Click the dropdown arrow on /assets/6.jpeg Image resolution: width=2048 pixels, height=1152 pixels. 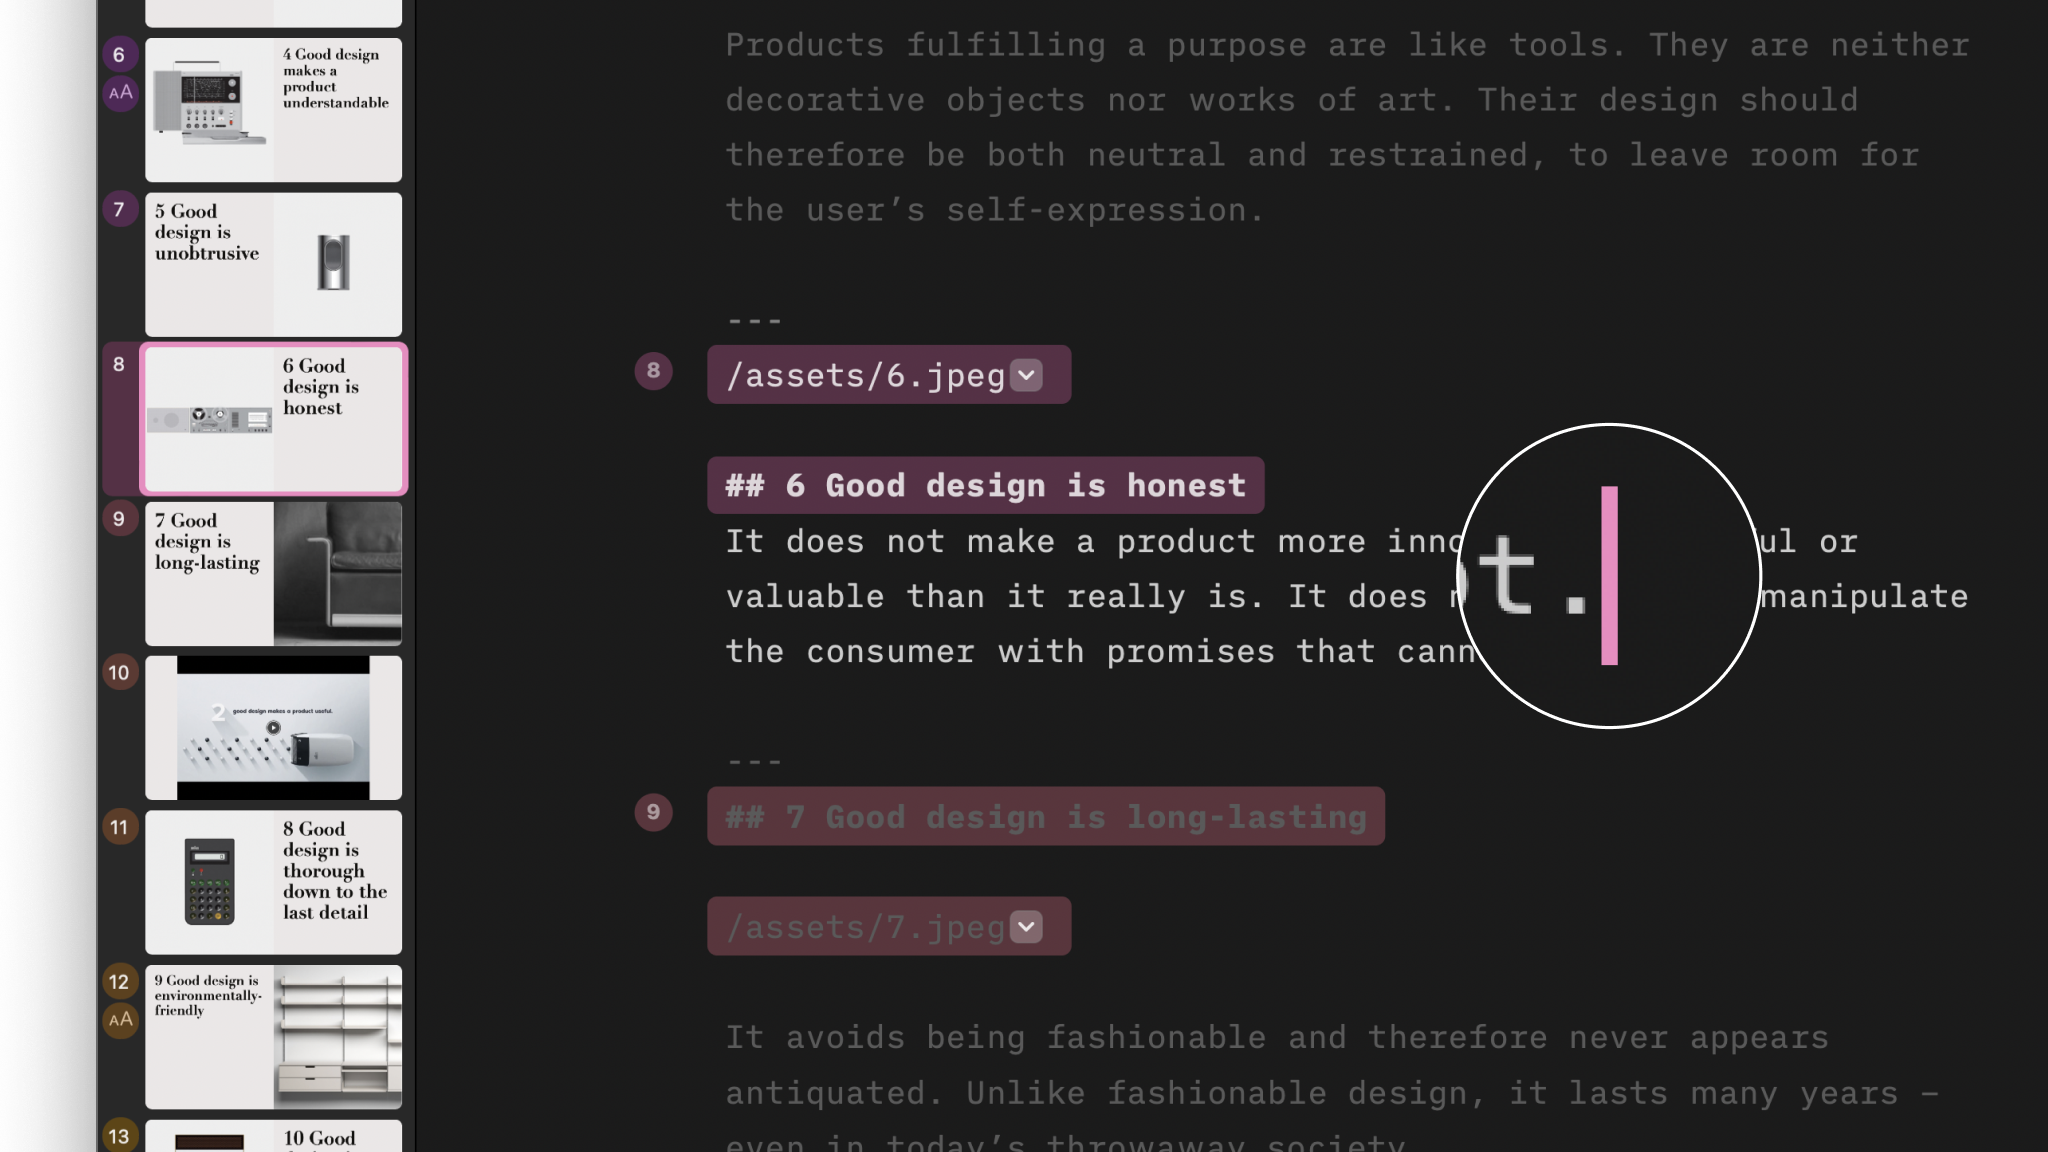point(1027,373)
